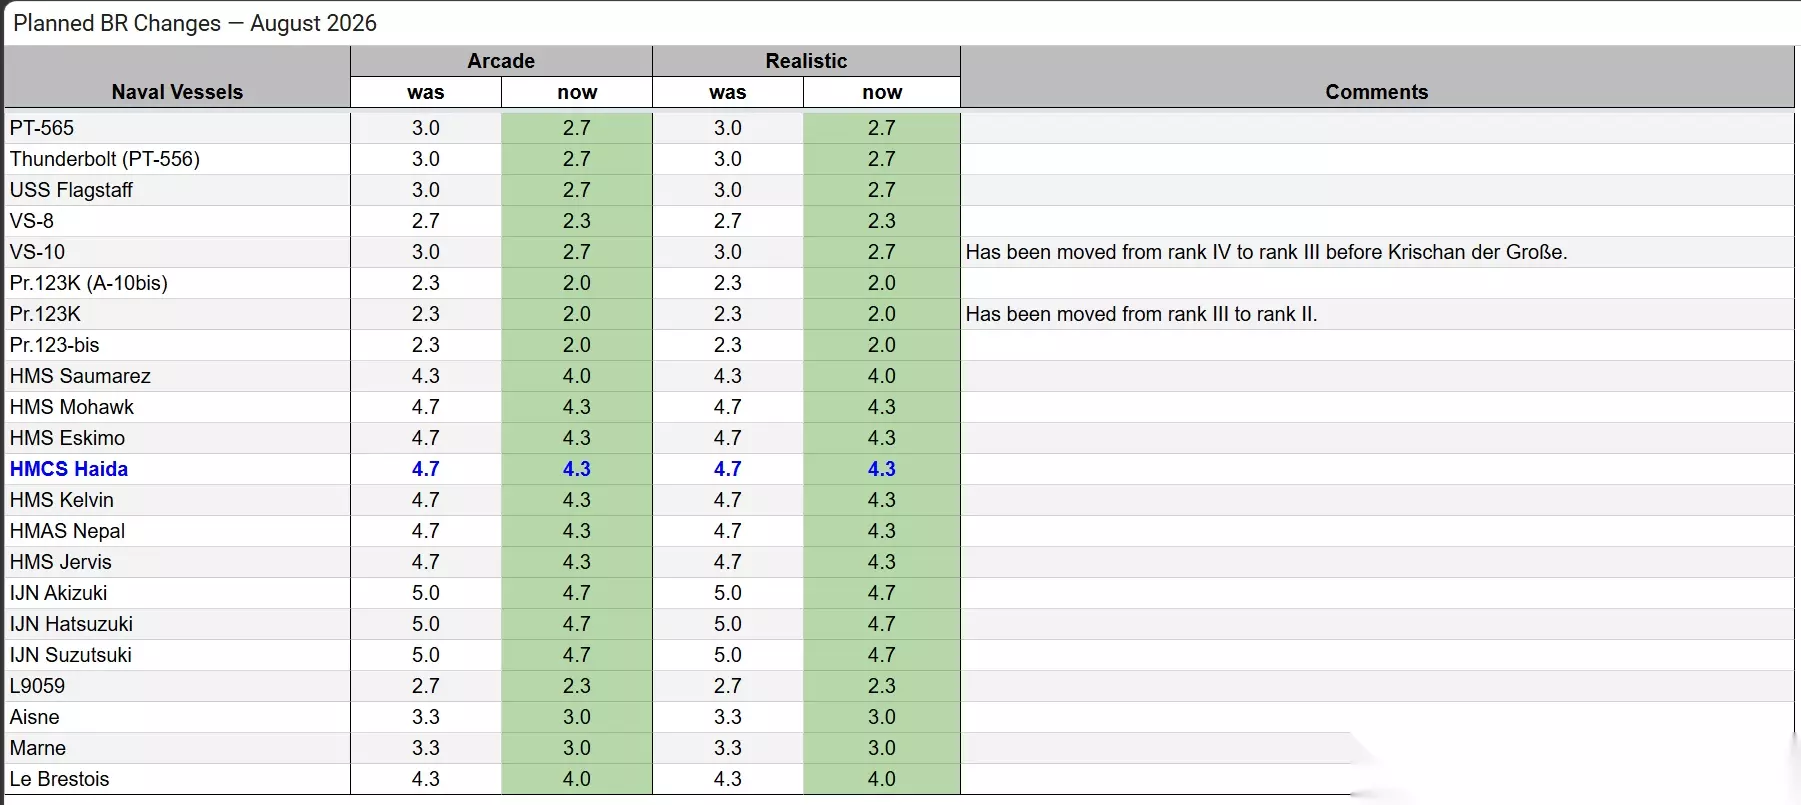The image size is (1801, 805).
Task: Click the Realistic group header
Action: pyautogui.click(x=806, y=61)
